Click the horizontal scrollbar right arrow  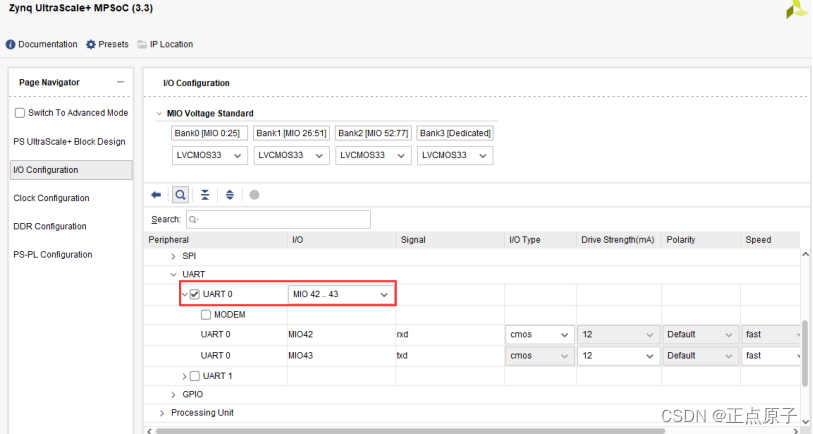point(797,431)
